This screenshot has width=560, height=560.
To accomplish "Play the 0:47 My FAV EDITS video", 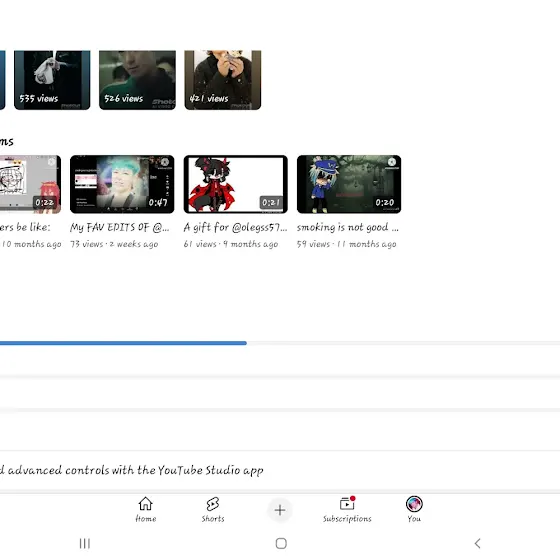I will click(122, 184).
